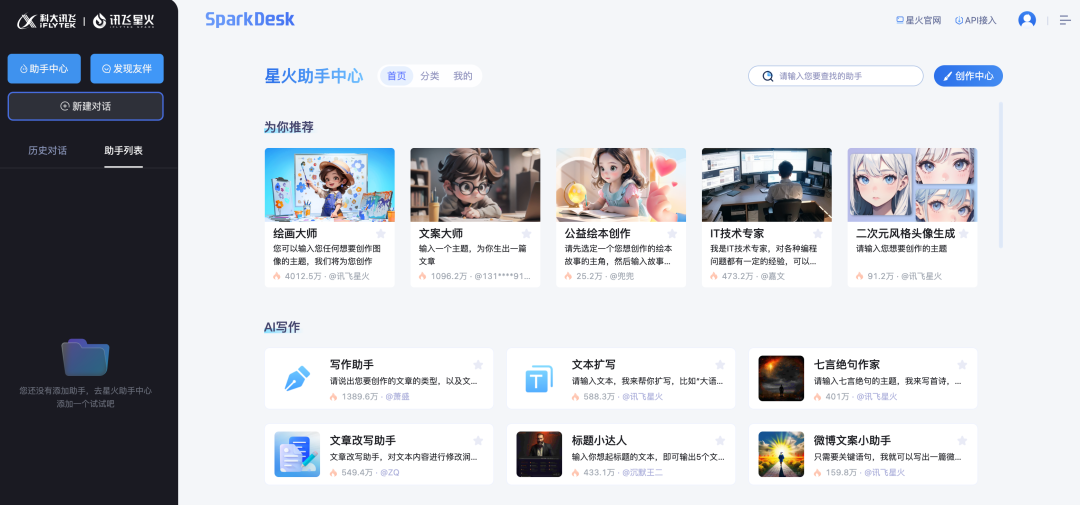Viewport: 1080px width, 505px height.
Task: Switch to 助手列表 tab
Action: pyautogui.click(x=123, y=150)
